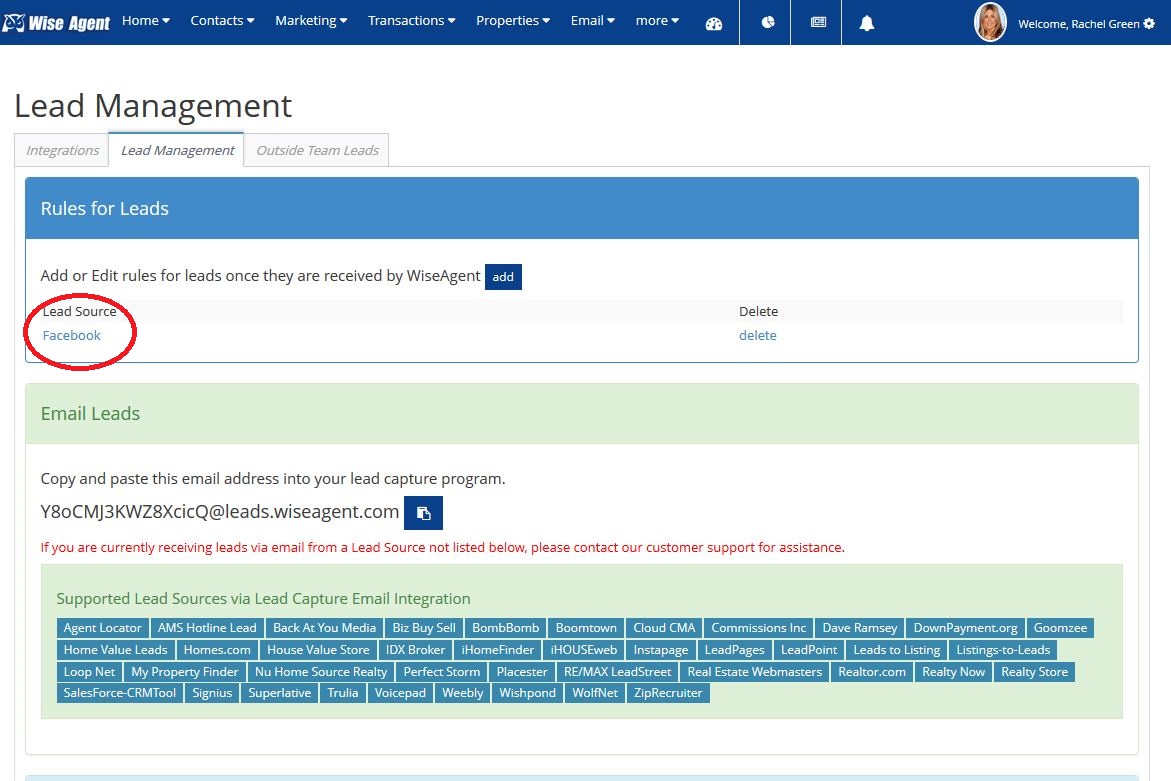Image resolution: width=1171 pixels, height=781 pixels.
Task: Click the ZipRecruiter tag
Action: click(668, 693)
